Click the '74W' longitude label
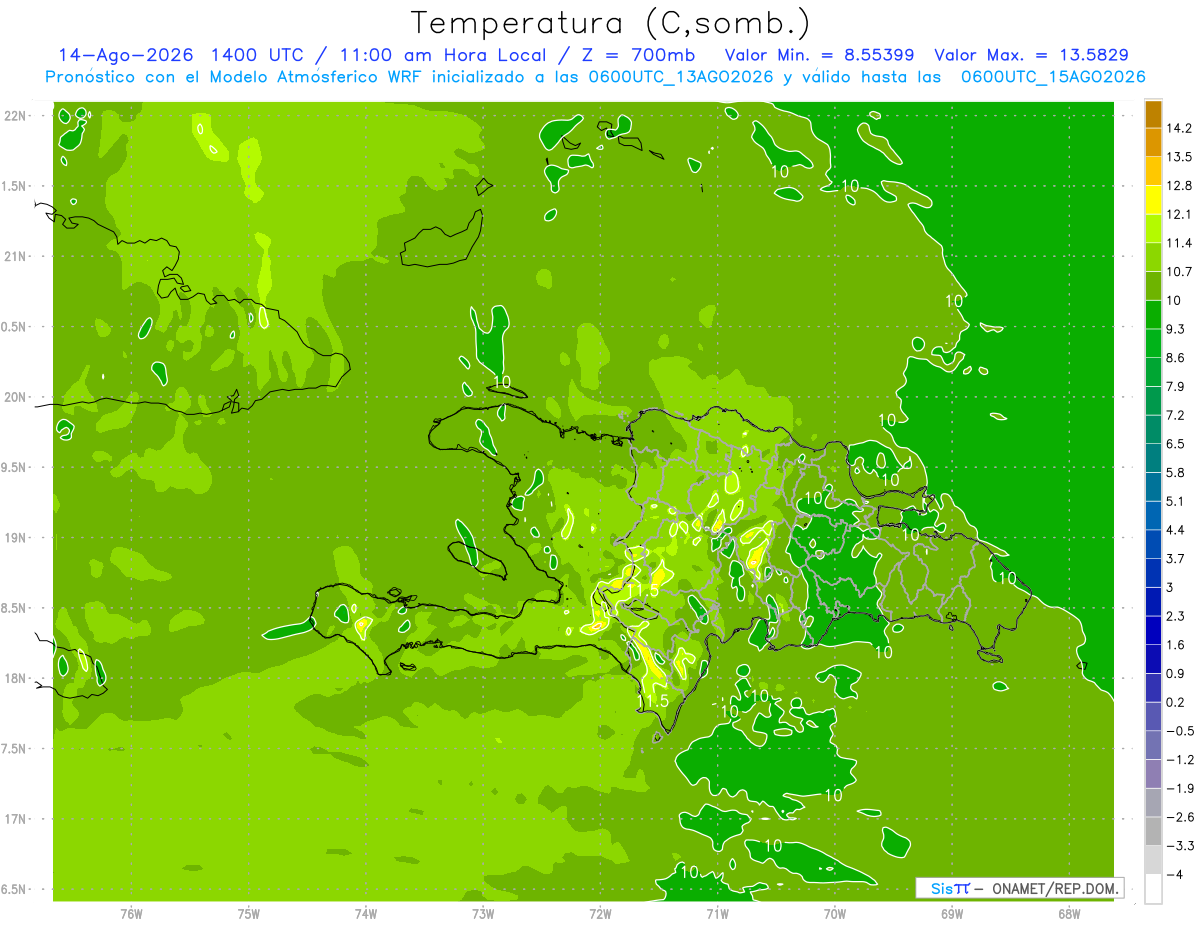Screen dimensions: 1200x927 [x=366, y=912]
